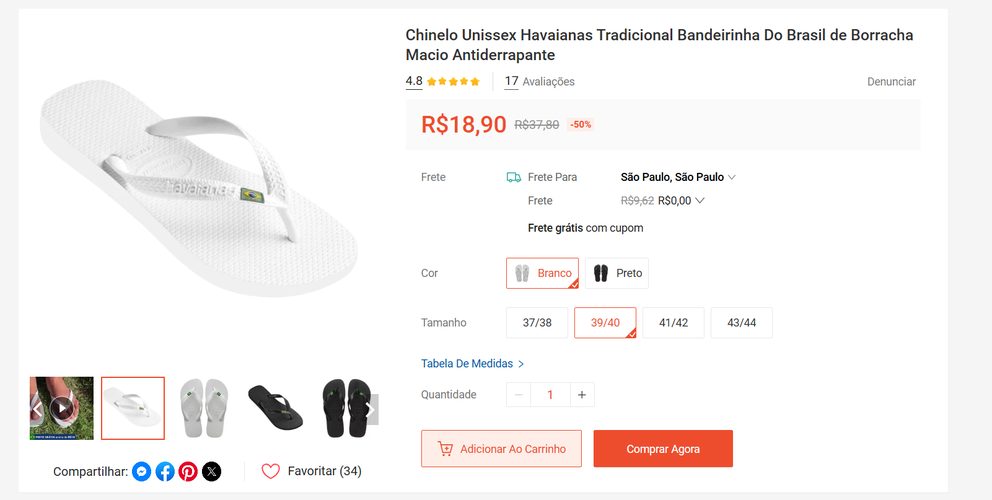Screen dimensions: 992x500
Task: View the 17 Avaliações reviews
Action: coord(540,82)
